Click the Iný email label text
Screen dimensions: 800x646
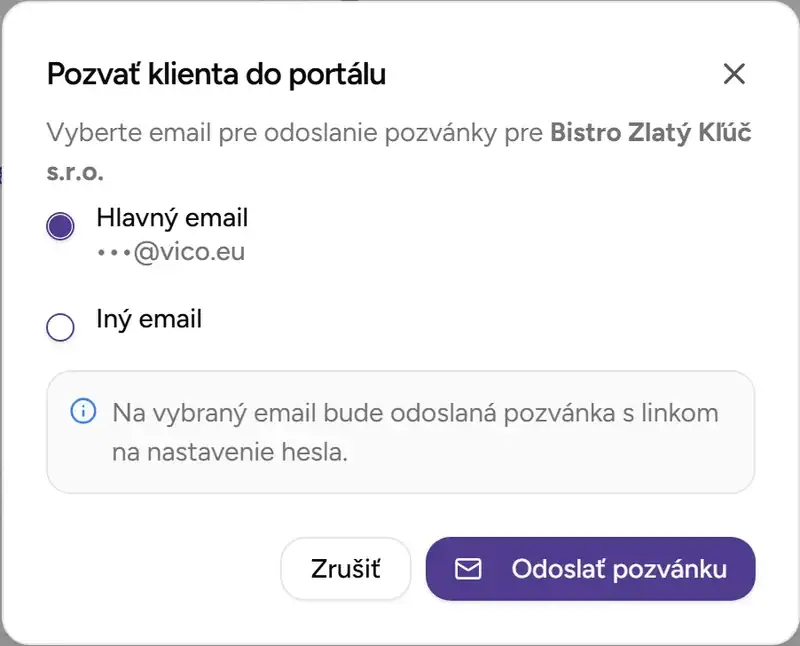(148, 318)
